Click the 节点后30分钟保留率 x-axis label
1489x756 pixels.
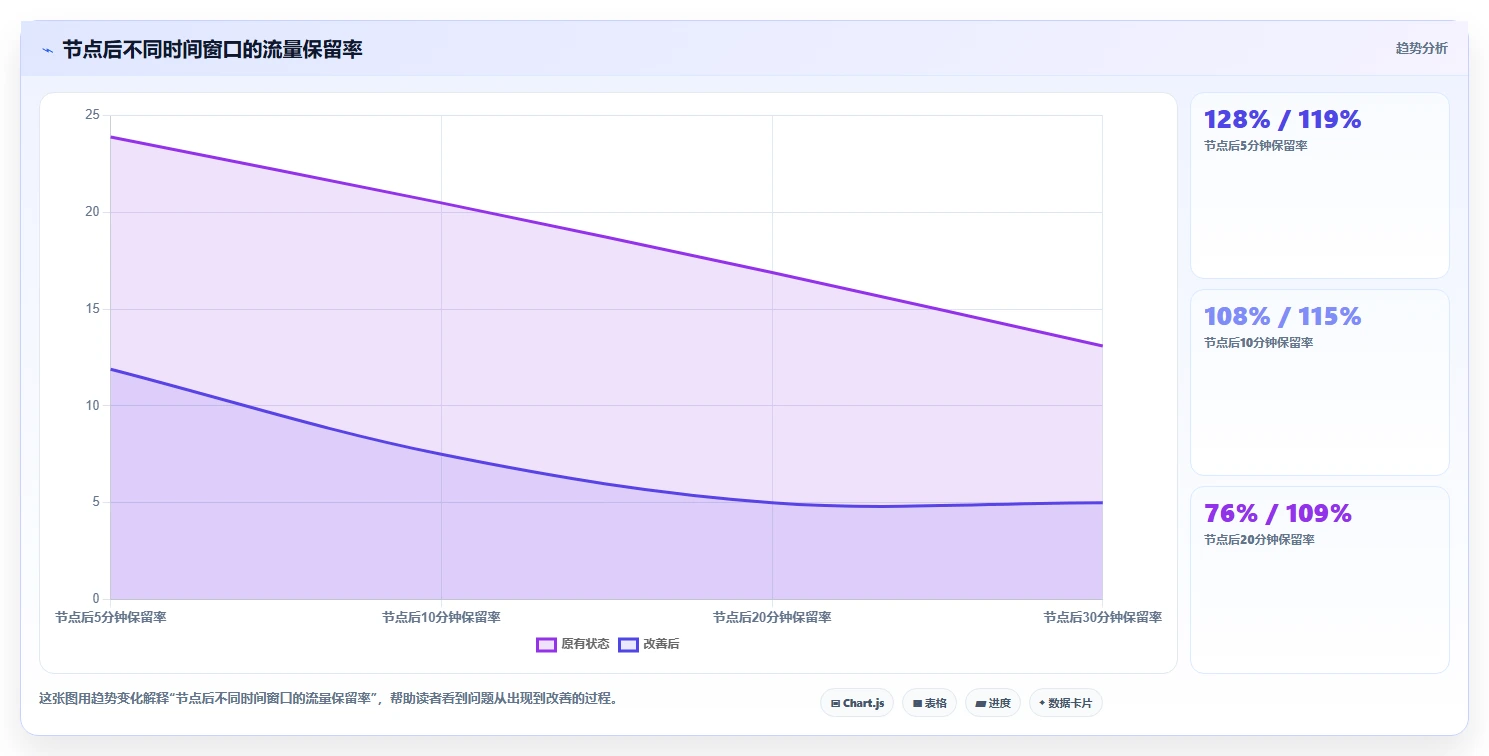click(x=1102, y=617)
